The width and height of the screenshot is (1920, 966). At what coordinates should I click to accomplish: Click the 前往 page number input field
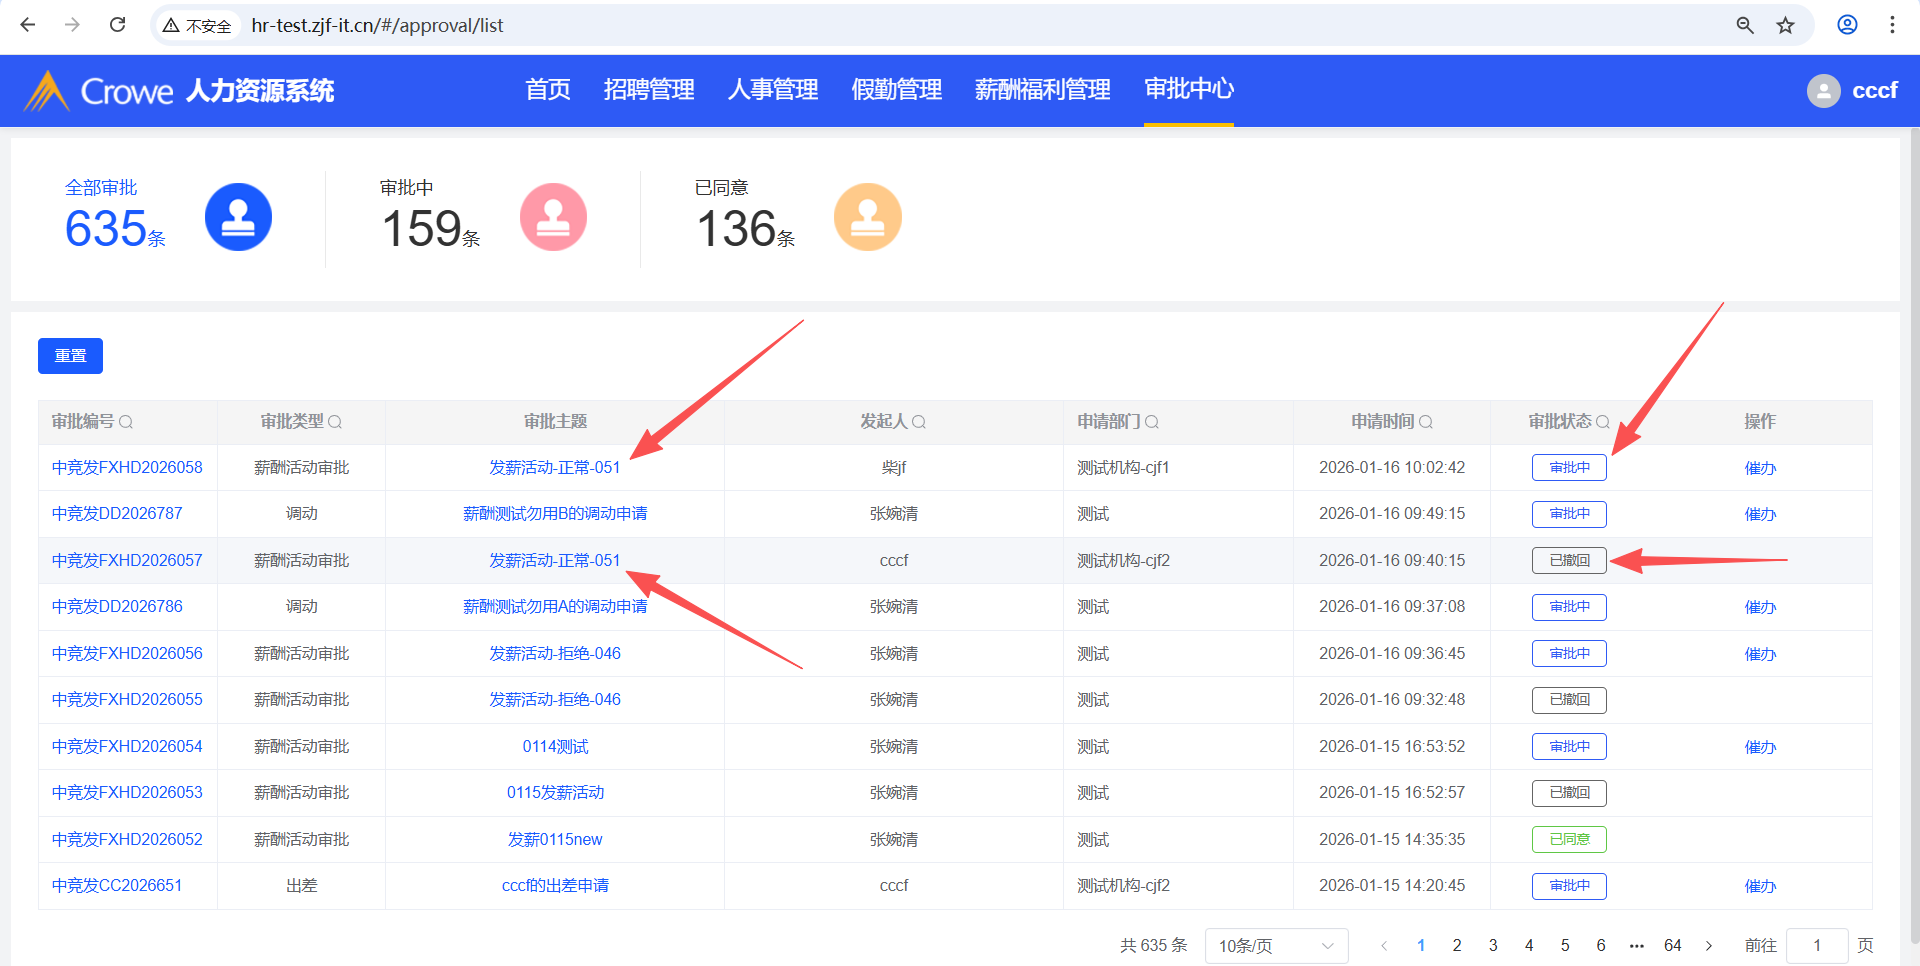pyautogui.click(x=1816, y=946)
